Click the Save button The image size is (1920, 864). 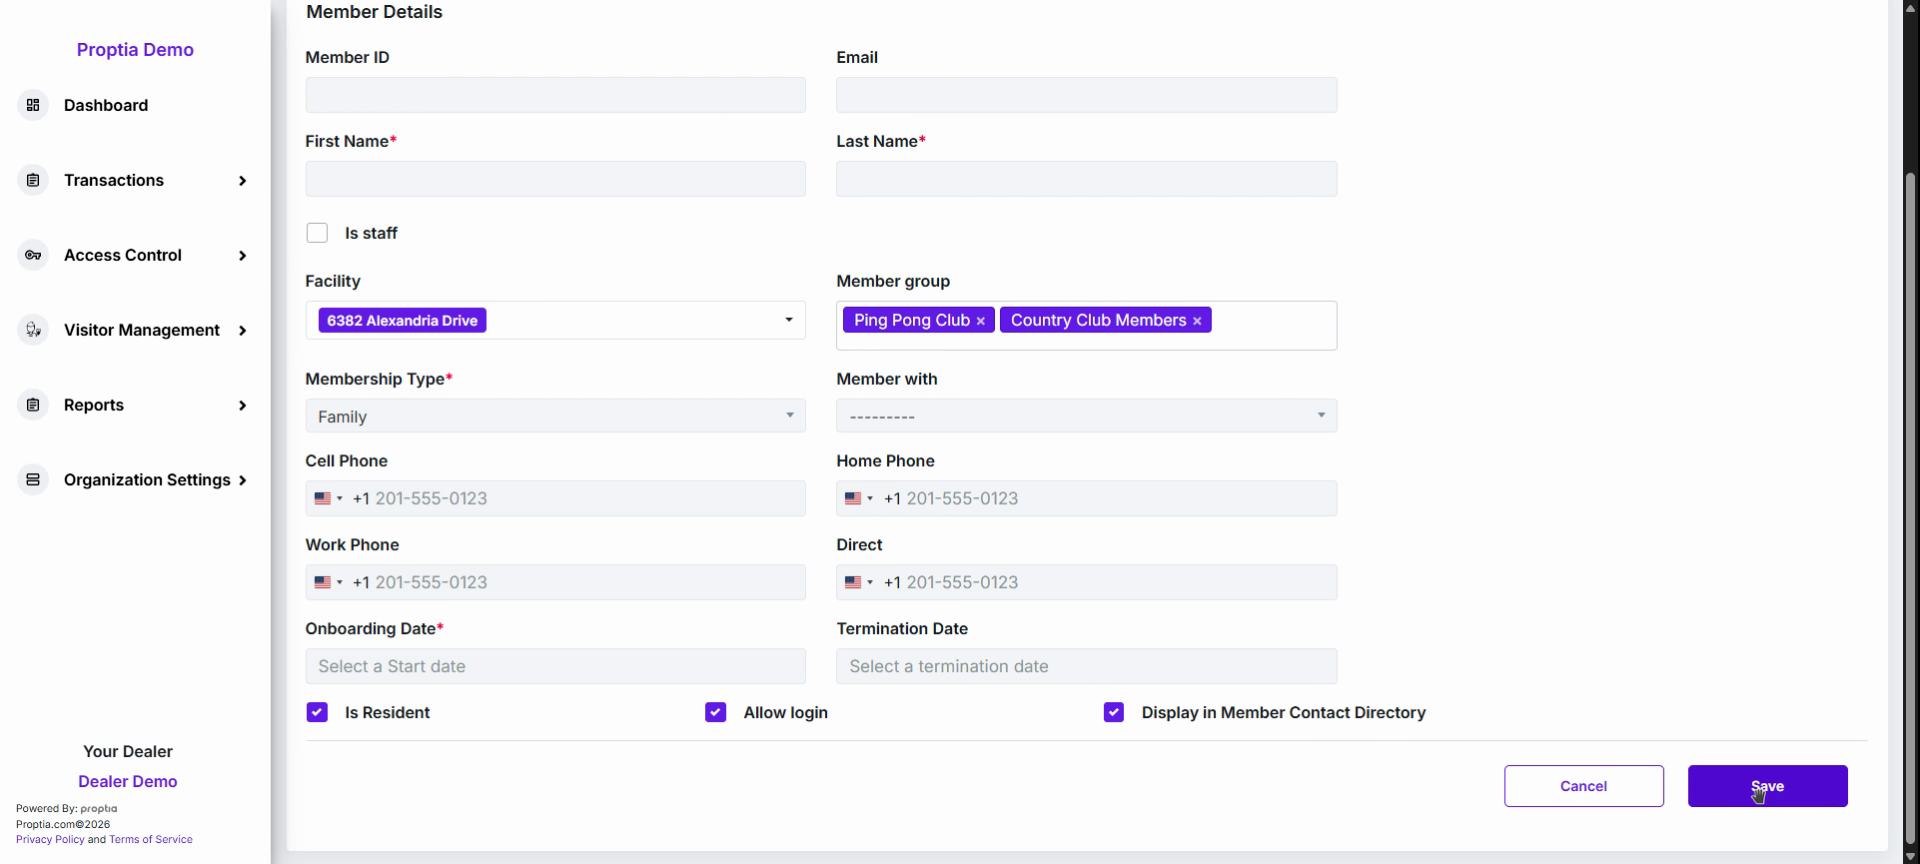coord(1767,786)
